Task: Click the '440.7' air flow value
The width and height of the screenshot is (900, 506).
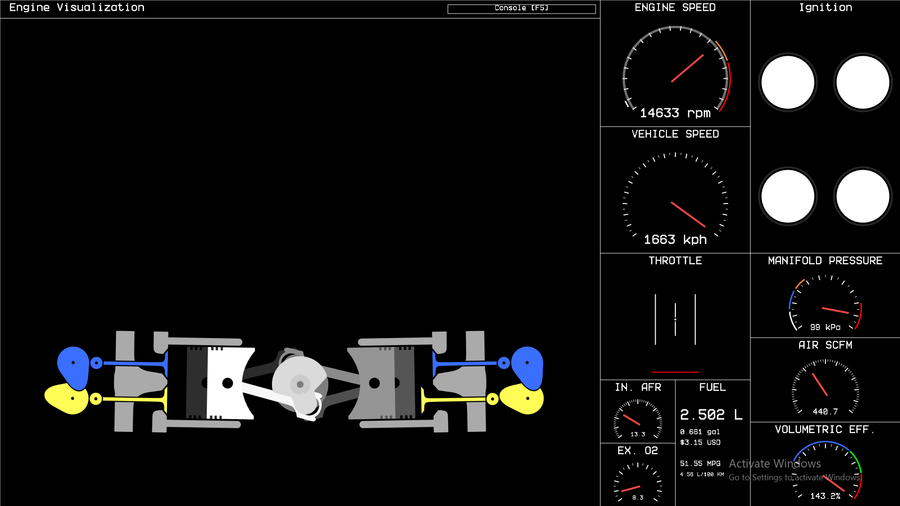Action: tap(825, 411)
